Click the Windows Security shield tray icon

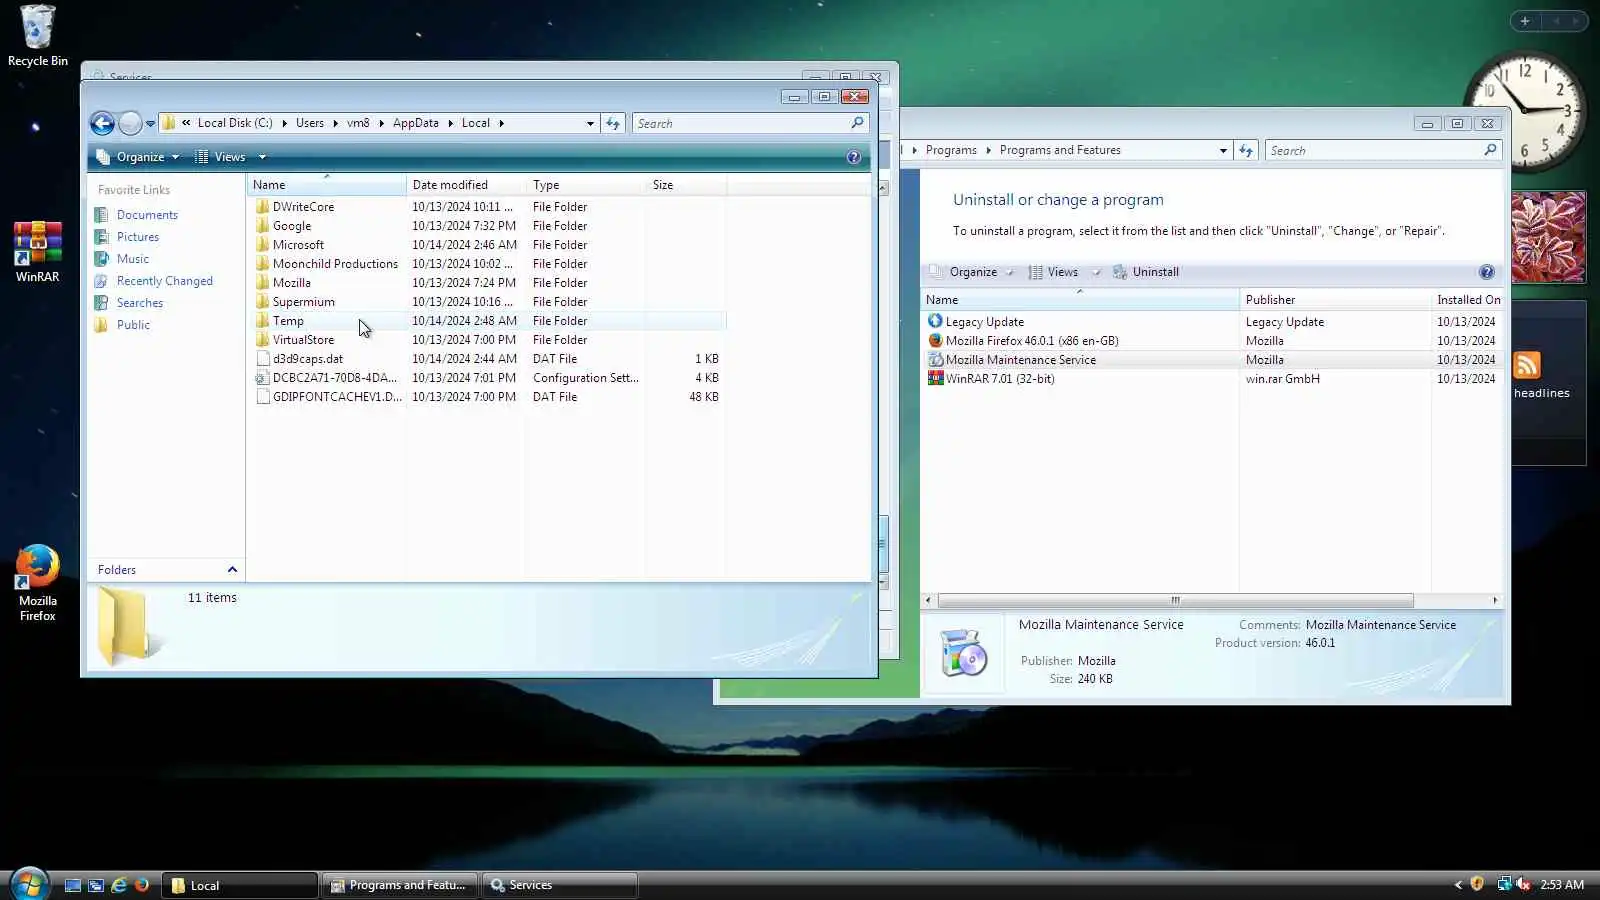(x=1477, y=884)
